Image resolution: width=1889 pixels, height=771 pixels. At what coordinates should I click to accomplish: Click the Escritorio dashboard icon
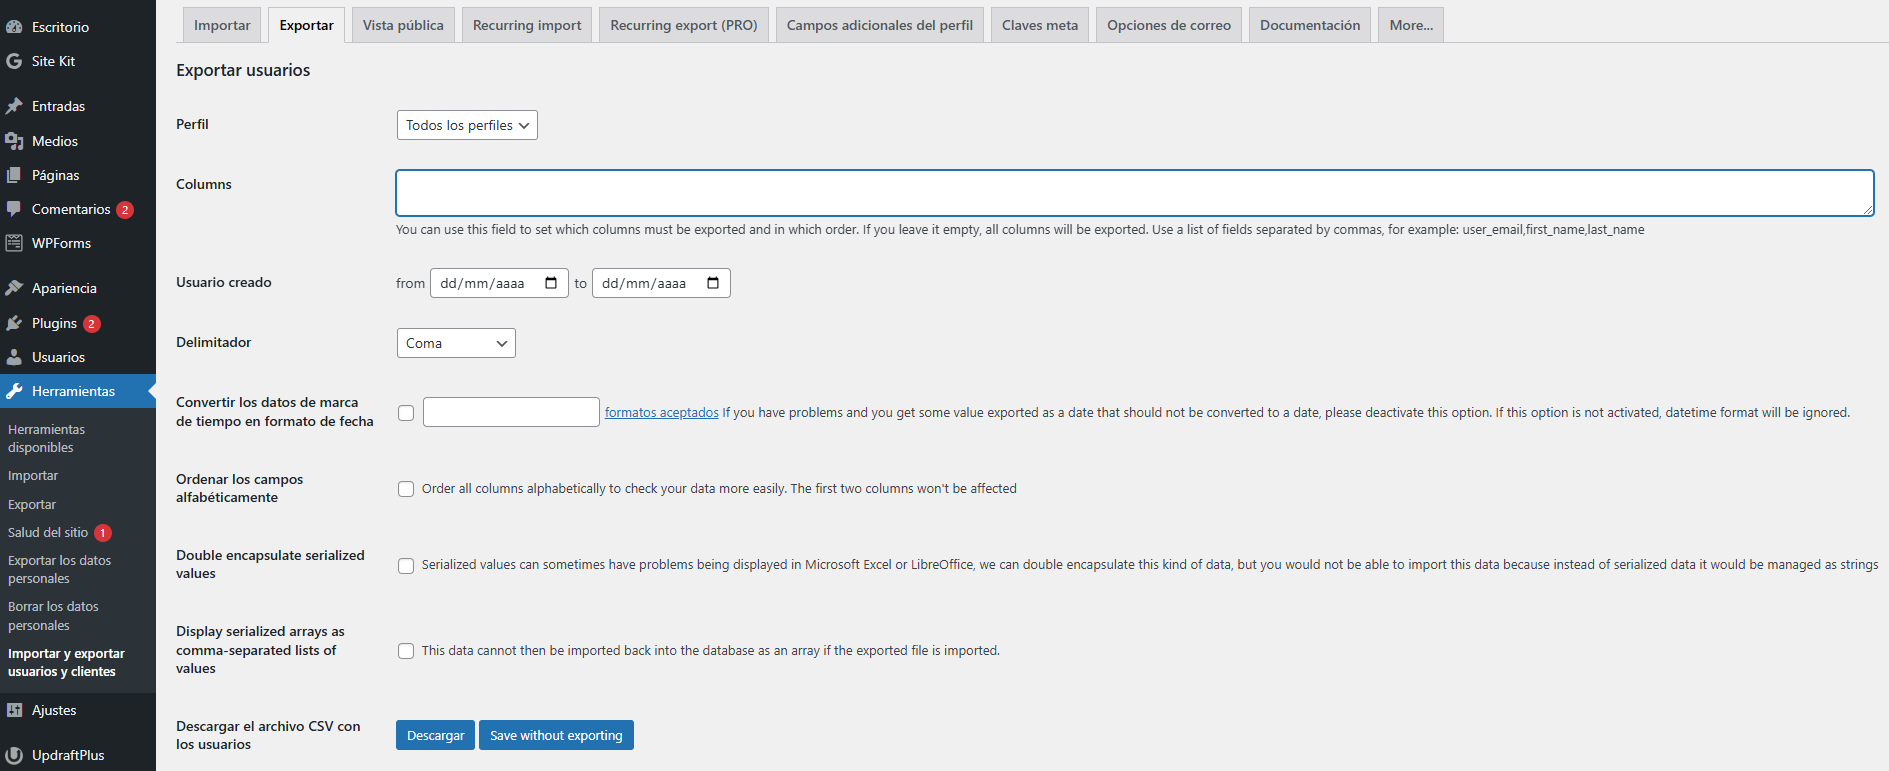point(14,27)
